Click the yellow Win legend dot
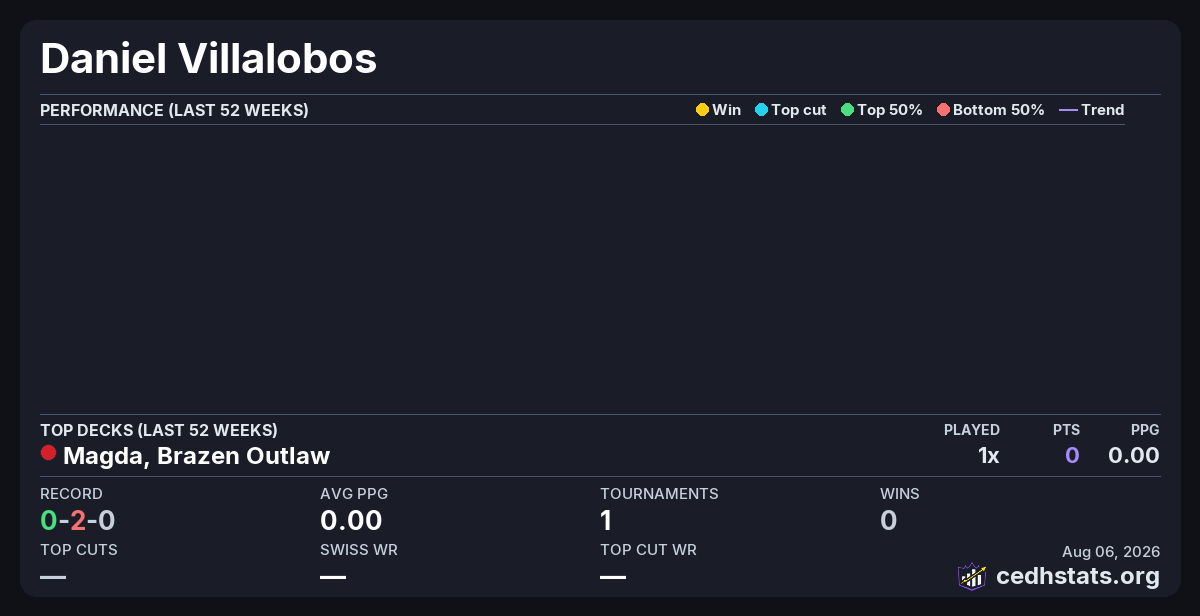1200x616 pixels. [702, 110]
